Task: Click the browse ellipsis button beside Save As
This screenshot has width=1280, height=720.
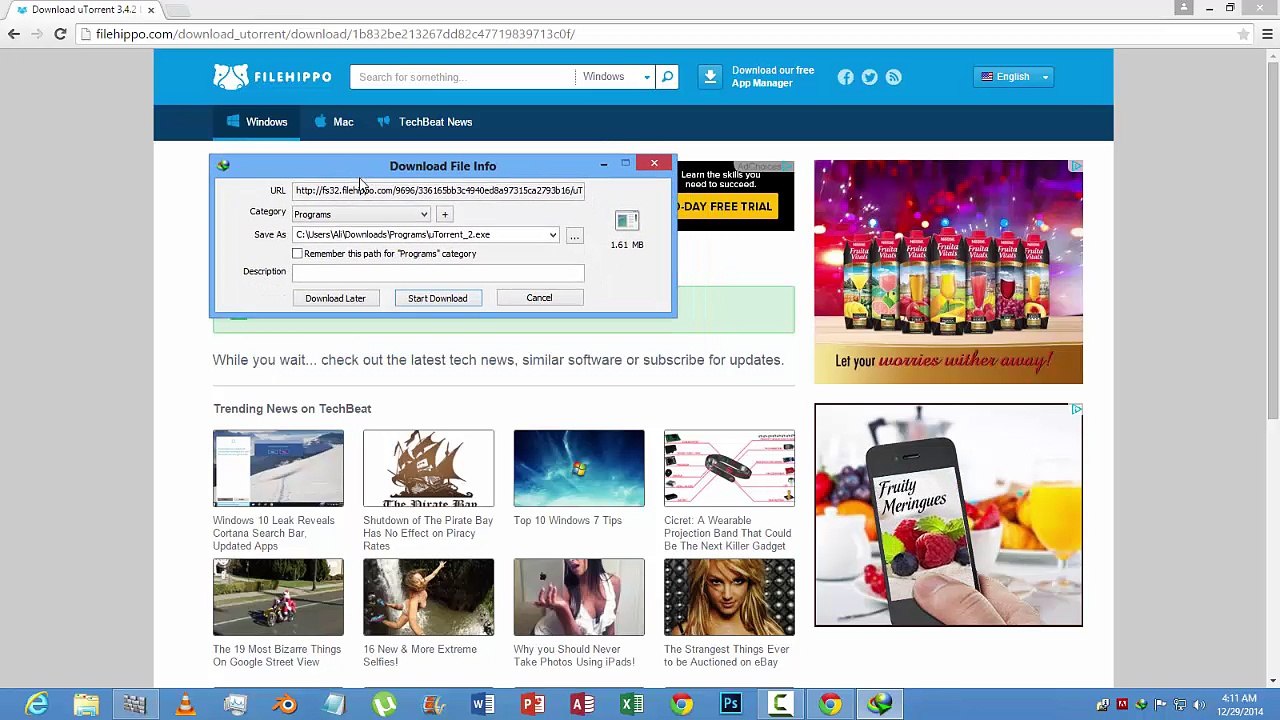Action: 574,235
